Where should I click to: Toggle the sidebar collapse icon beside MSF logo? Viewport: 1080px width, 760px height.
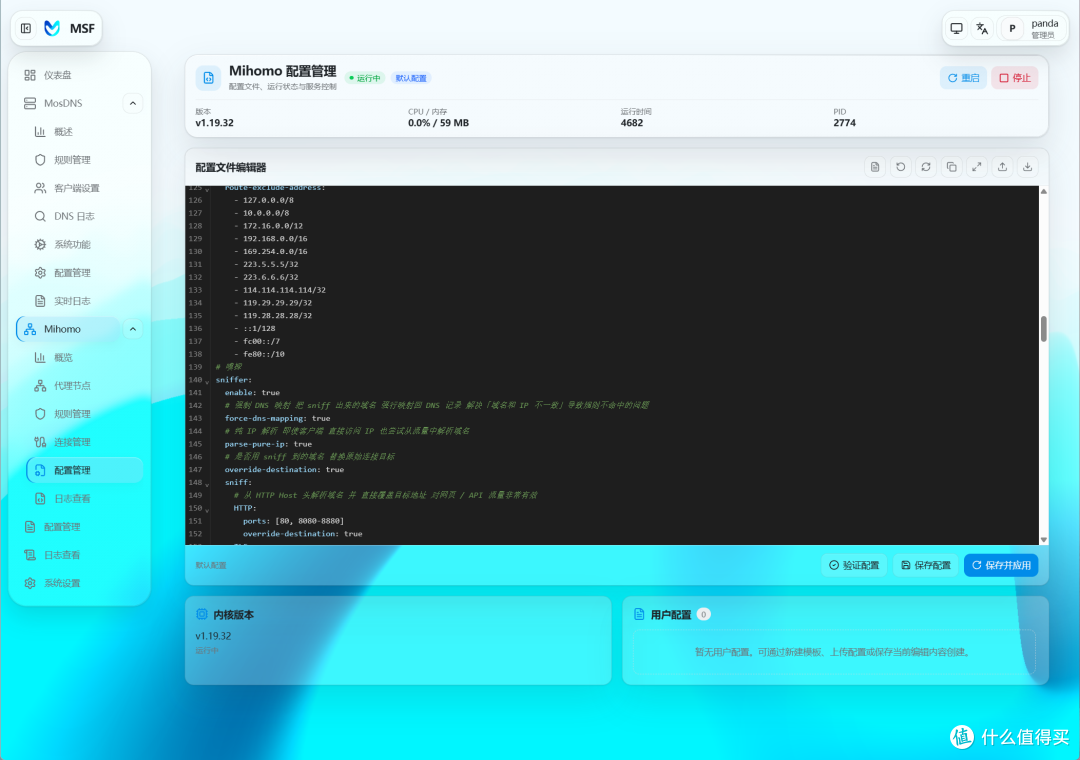coord(26,28)
